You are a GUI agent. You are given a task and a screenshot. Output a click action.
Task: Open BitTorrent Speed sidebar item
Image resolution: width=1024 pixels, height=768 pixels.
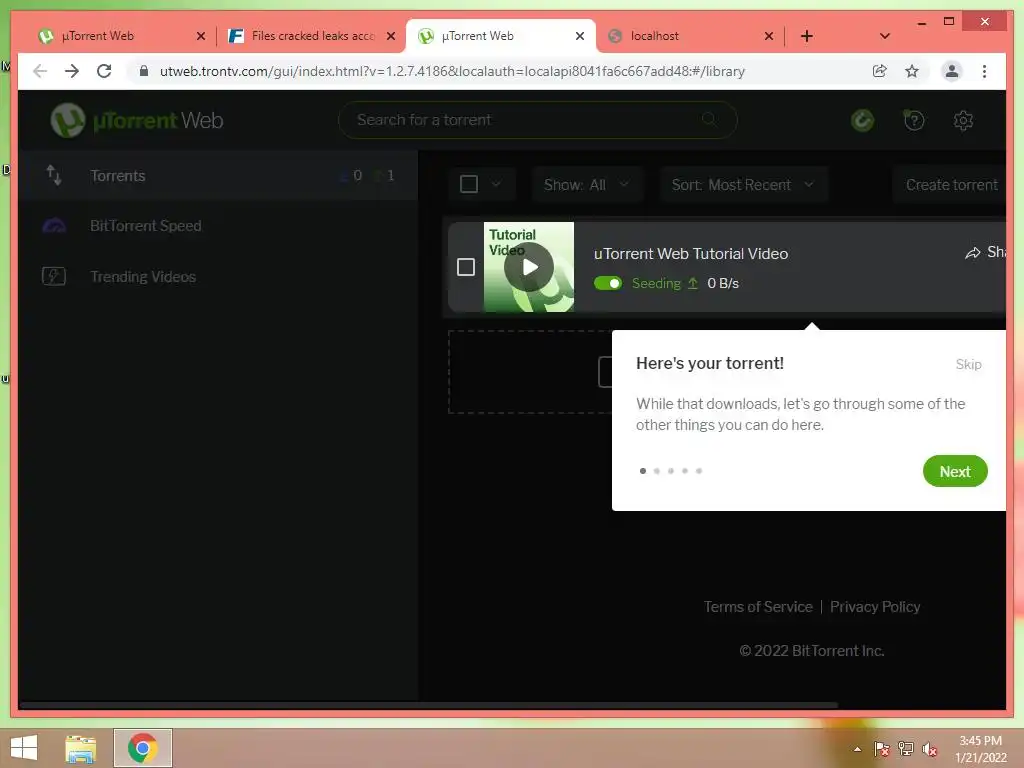point(218,225)
